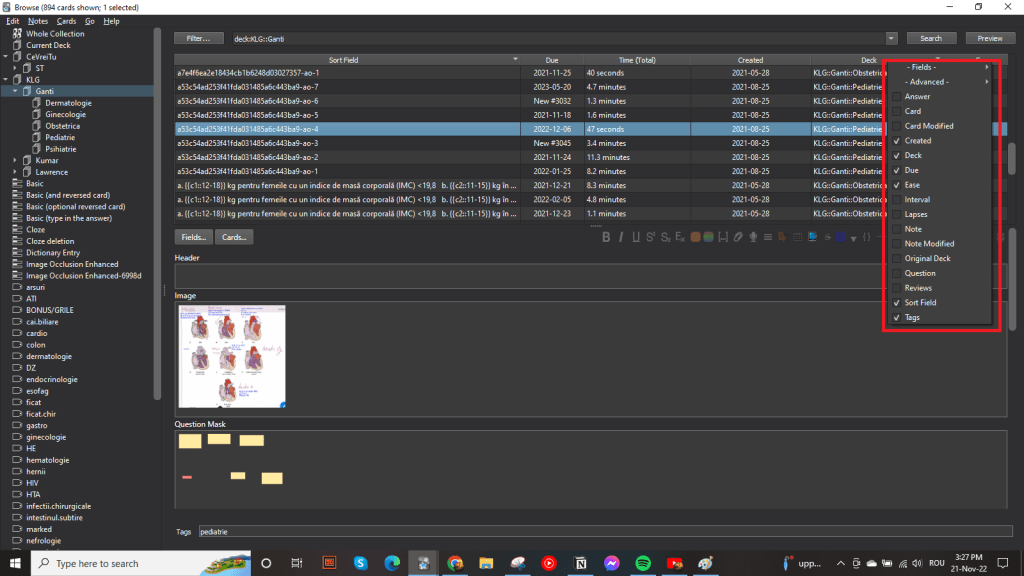Enable the Interval column checkbox
This screenshot has width=1024, height=576.
pyautogui.click(x=897, y=200)
